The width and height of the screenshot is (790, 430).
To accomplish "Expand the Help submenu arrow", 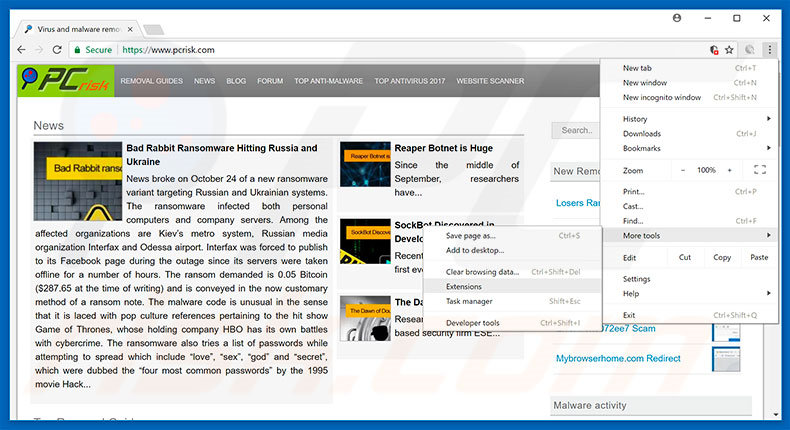I will 768,293.
